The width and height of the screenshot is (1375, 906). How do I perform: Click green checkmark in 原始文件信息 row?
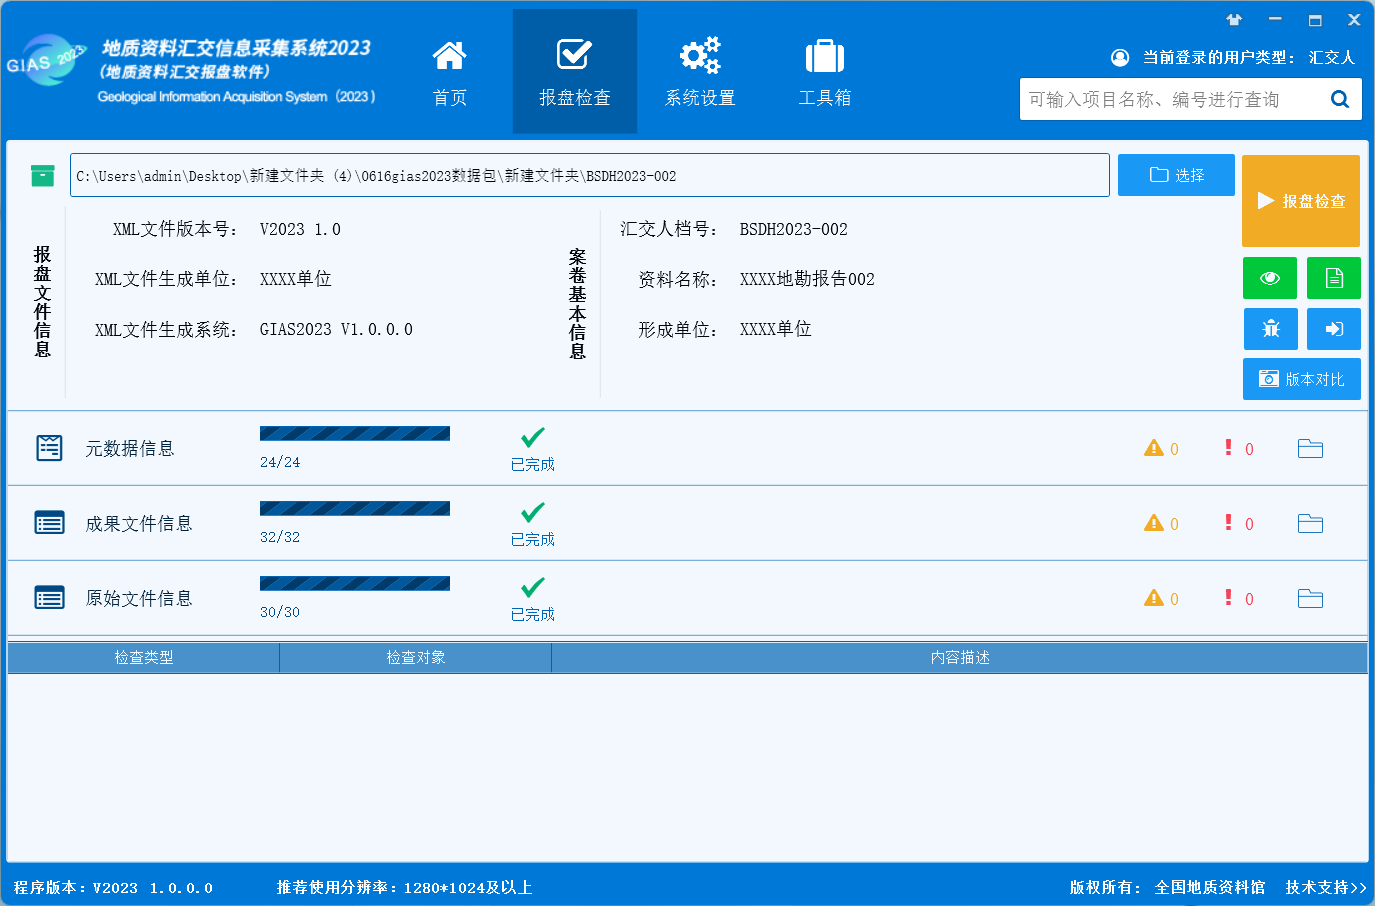point(533,587)
